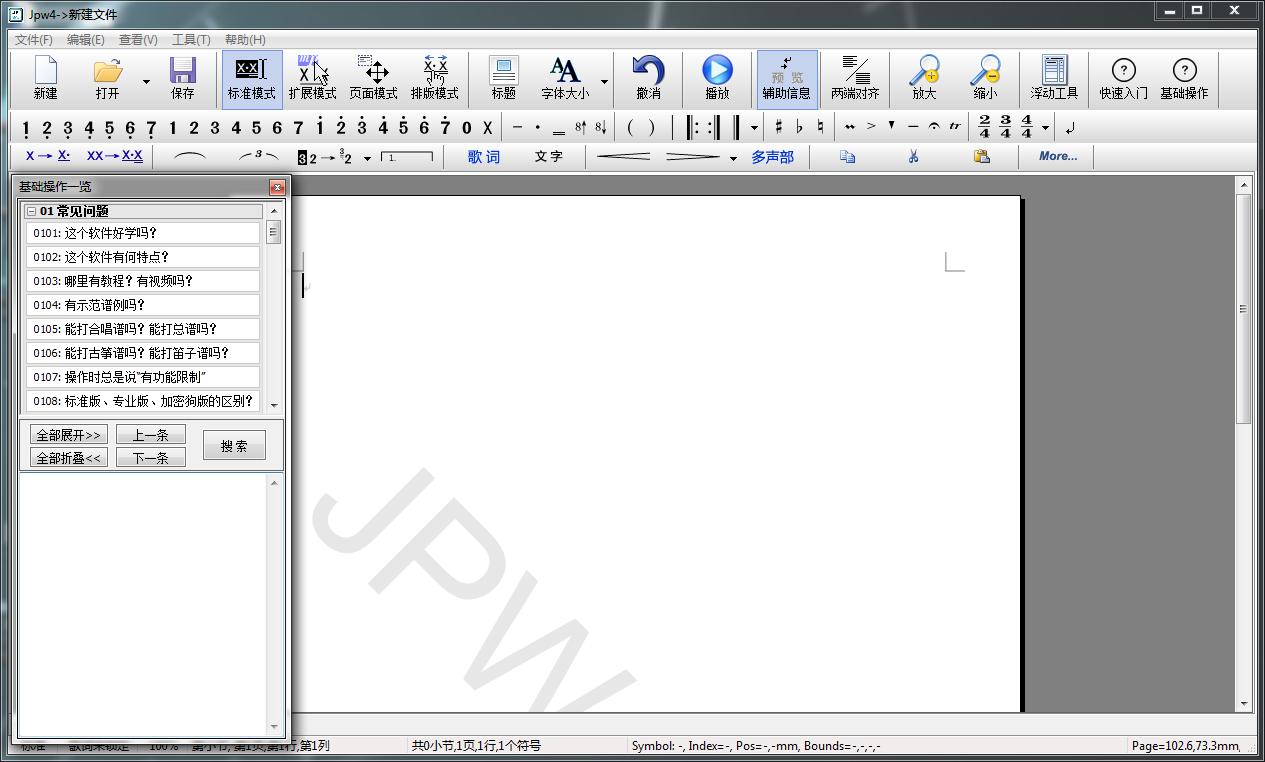Open the barline options dropdown arrow
This screenshot has width=1265, height=762.
pos(754,128)
